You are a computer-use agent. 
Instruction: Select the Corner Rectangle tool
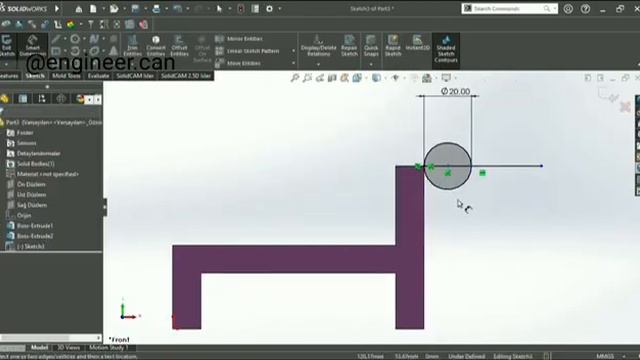56,51
